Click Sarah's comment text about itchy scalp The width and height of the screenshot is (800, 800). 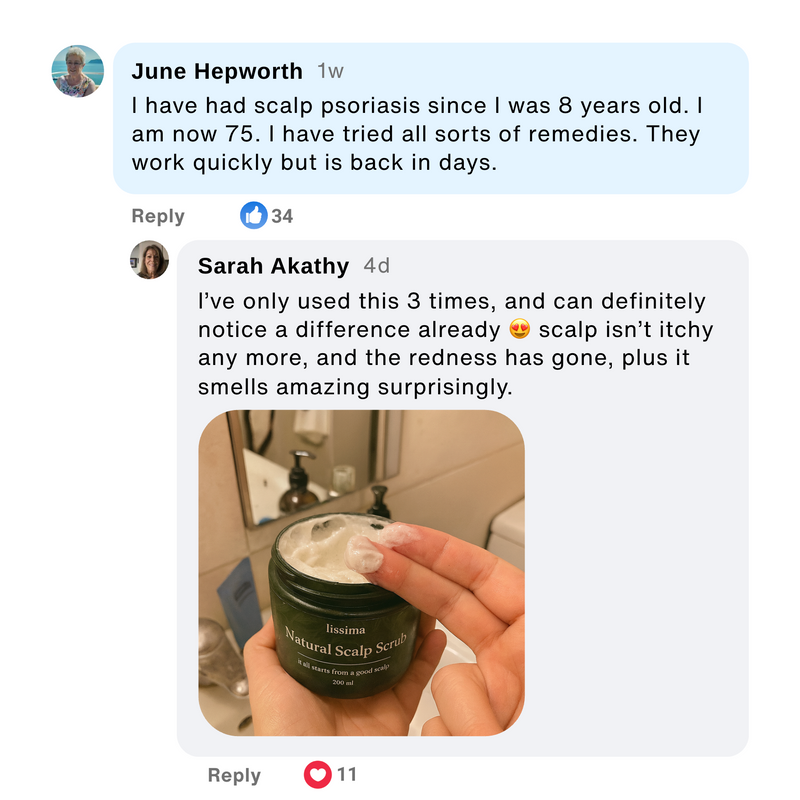(455, 344)
